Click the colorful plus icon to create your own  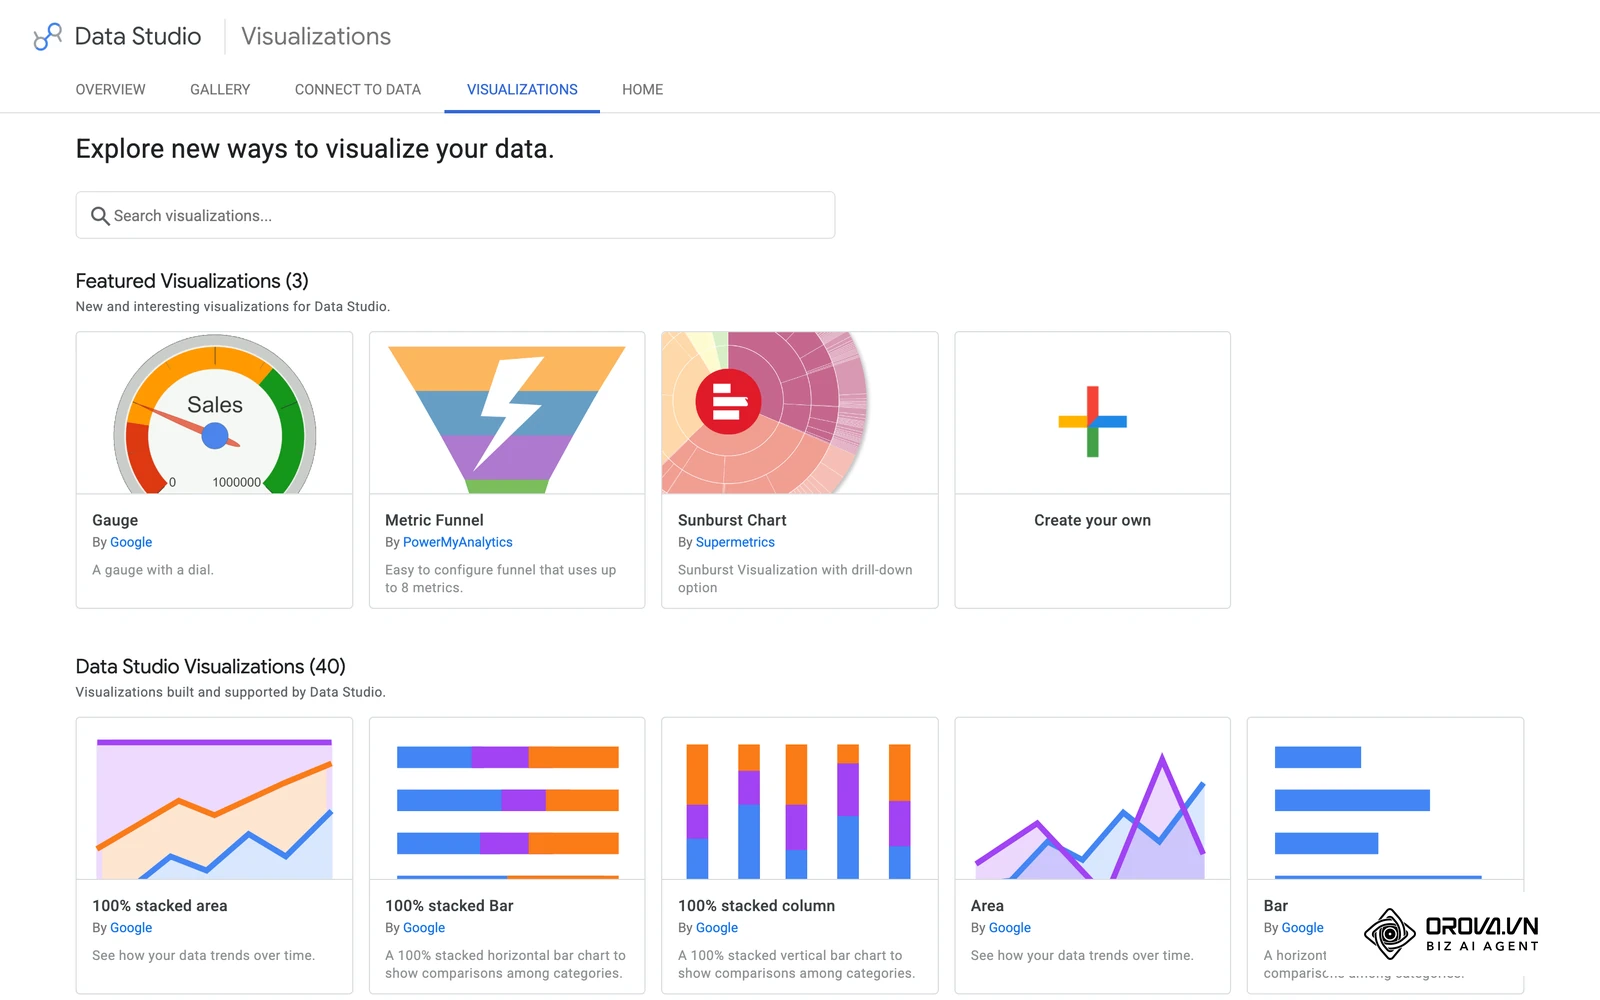click(x=1092, y=422)
